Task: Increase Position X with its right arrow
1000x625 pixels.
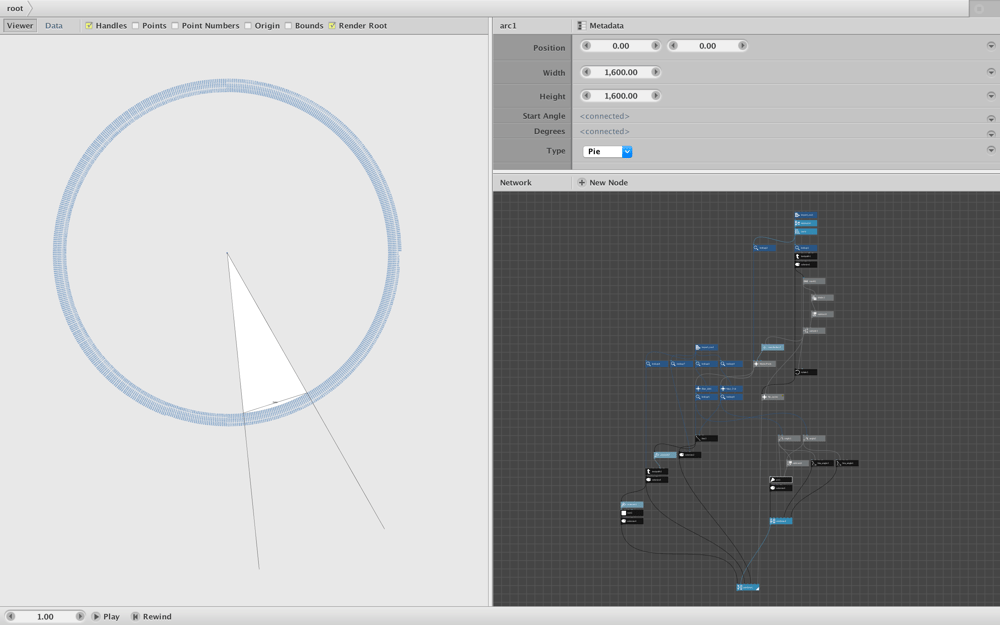Action: point(655,46)
